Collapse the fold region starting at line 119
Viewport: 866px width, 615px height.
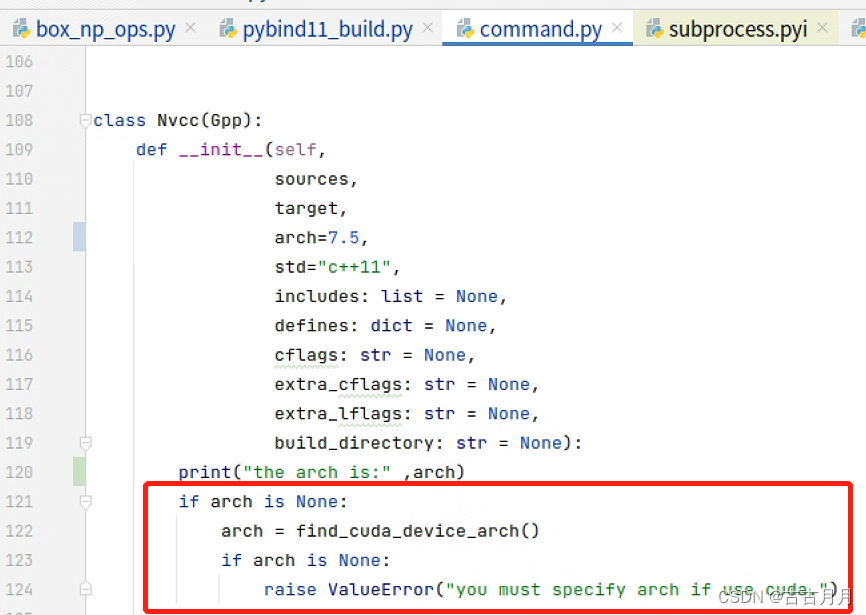tap(85, 442)
